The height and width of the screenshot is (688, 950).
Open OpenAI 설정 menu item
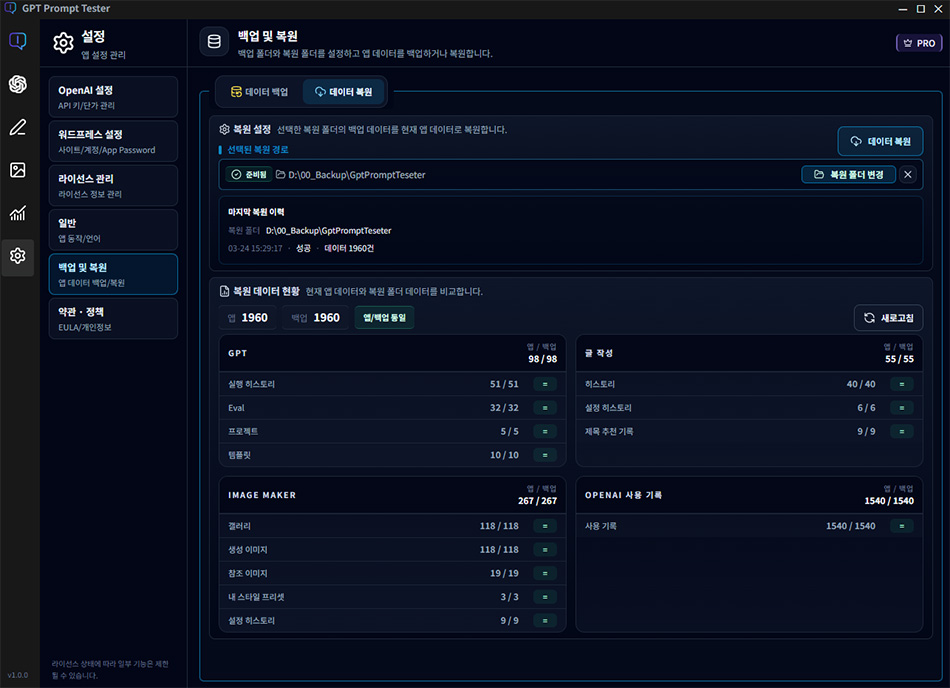tap(112, 97)
